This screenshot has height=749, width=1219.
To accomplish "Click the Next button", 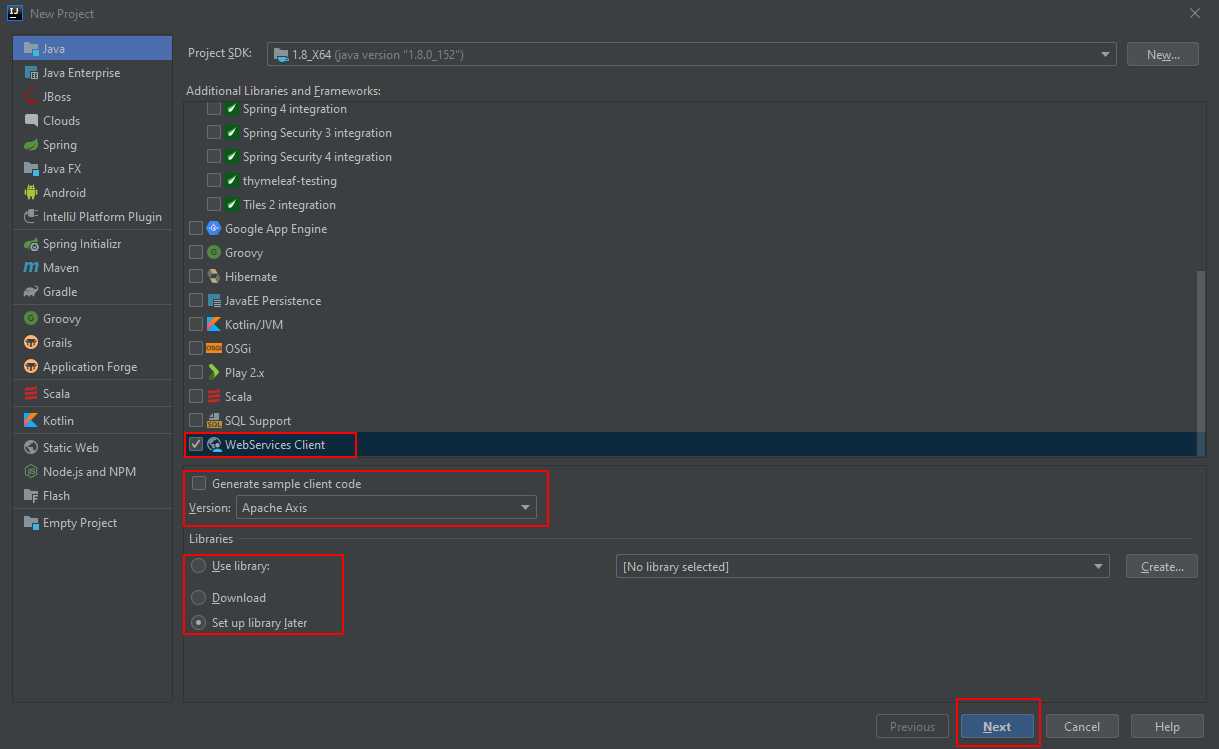I will (997, 726).
